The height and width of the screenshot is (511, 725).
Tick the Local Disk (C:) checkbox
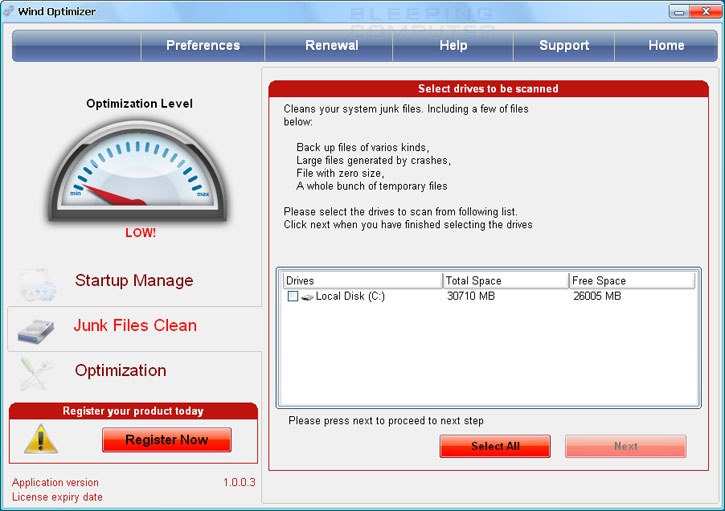pyautogui.click(x=292, y=297)
